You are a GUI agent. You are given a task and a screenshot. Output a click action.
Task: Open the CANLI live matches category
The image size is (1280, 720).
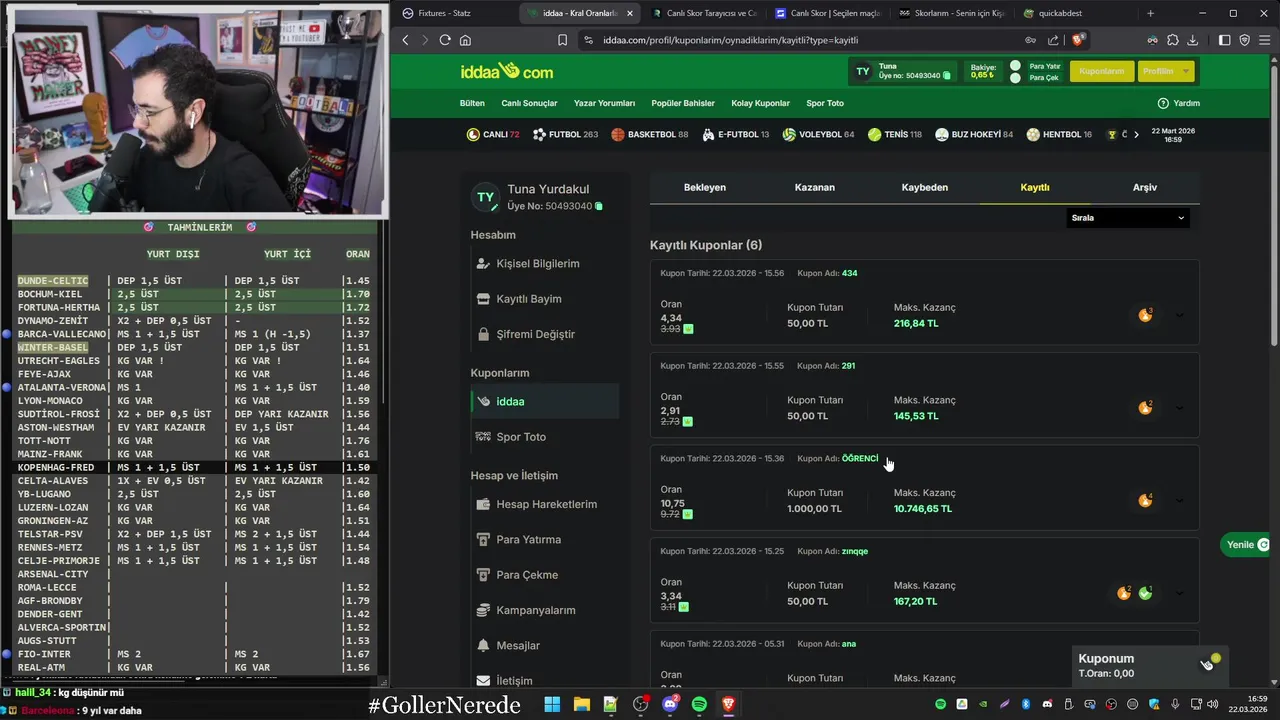(493, 134)
